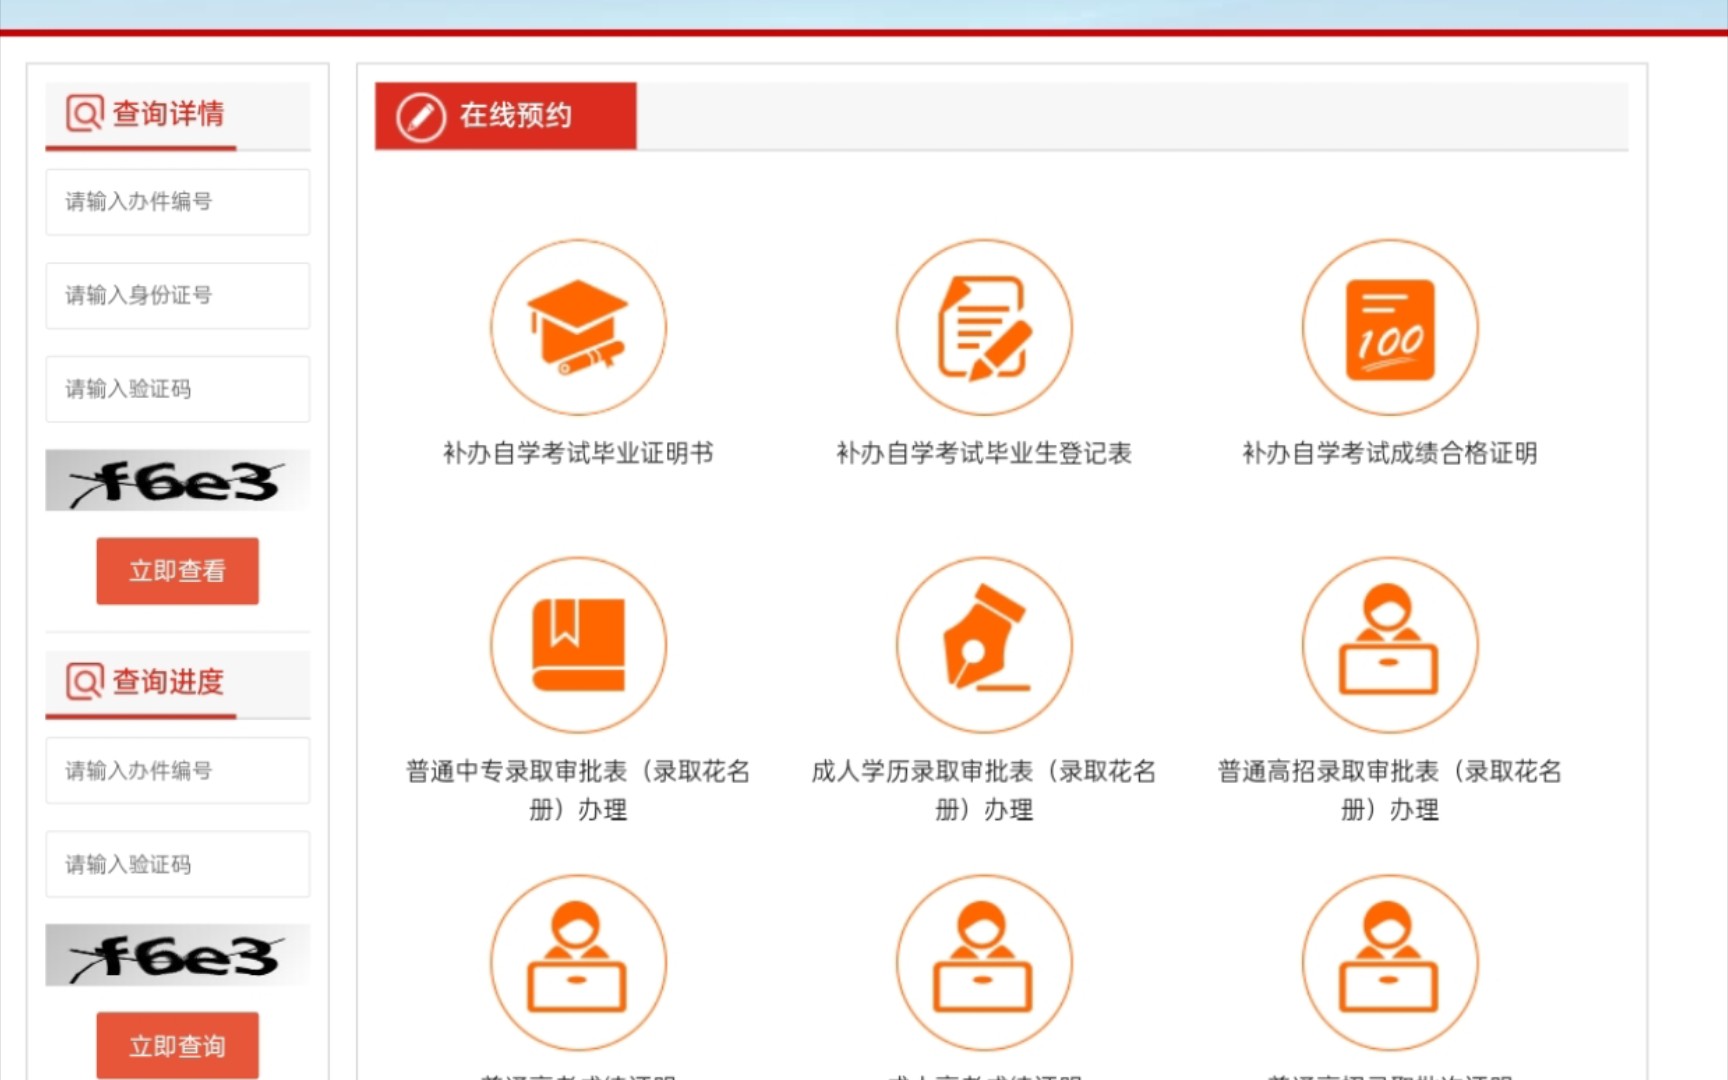This screenshot has width=1728, height=1080.
Task: Open the document-and-pen icon for 补办自学考试毕业生登记表
Action: click(984, 327)
